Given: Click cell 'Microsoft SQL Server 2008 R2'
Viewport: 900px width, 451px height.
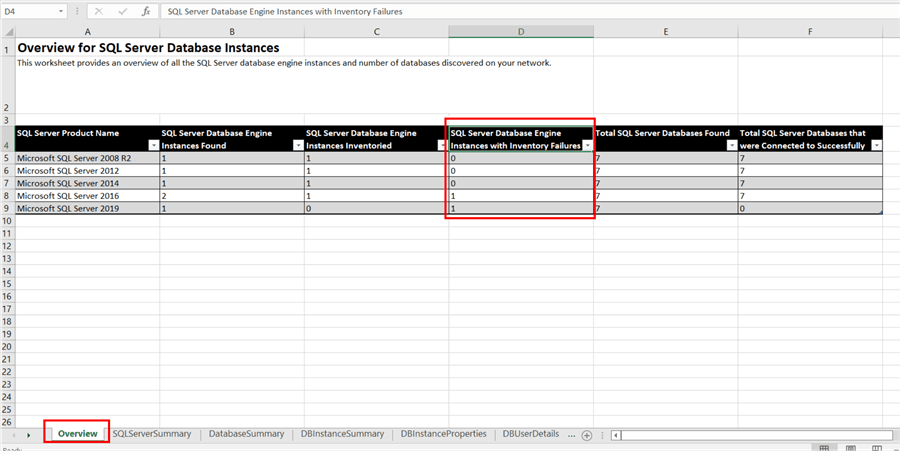Looking at the screenshot, I should point(88,158).
